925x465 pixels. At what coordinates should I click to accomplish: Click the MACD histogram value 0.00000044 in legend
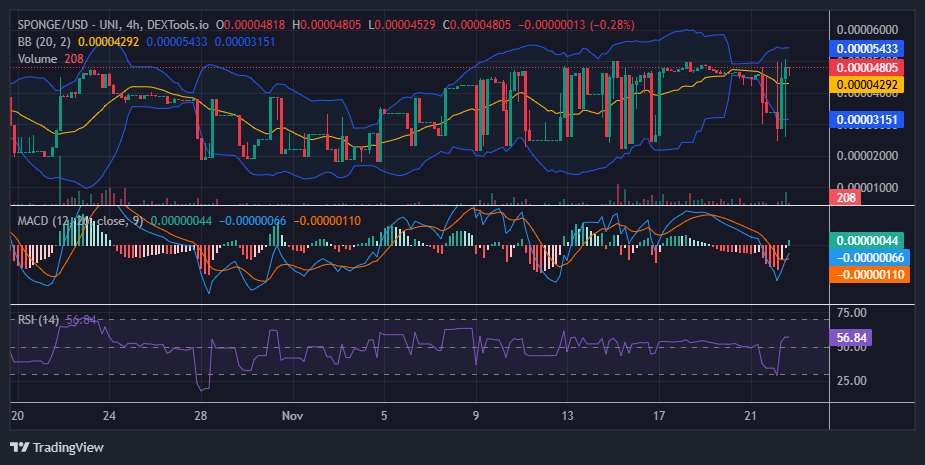click(x=181, y=221)
